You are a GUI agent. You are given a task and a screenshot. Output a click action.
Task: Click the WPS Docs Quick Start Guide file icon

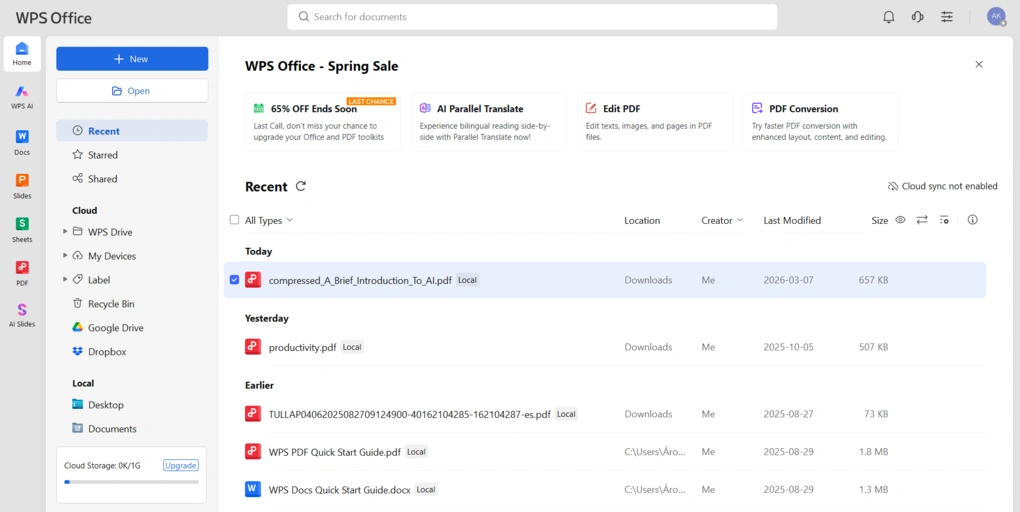pos(253,489)
